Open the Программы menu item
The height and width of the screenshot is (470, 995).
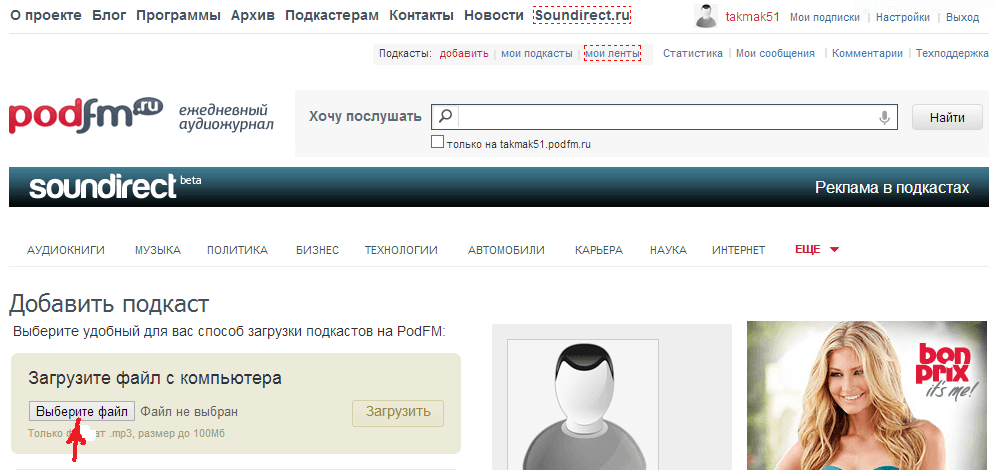(179, 16)
